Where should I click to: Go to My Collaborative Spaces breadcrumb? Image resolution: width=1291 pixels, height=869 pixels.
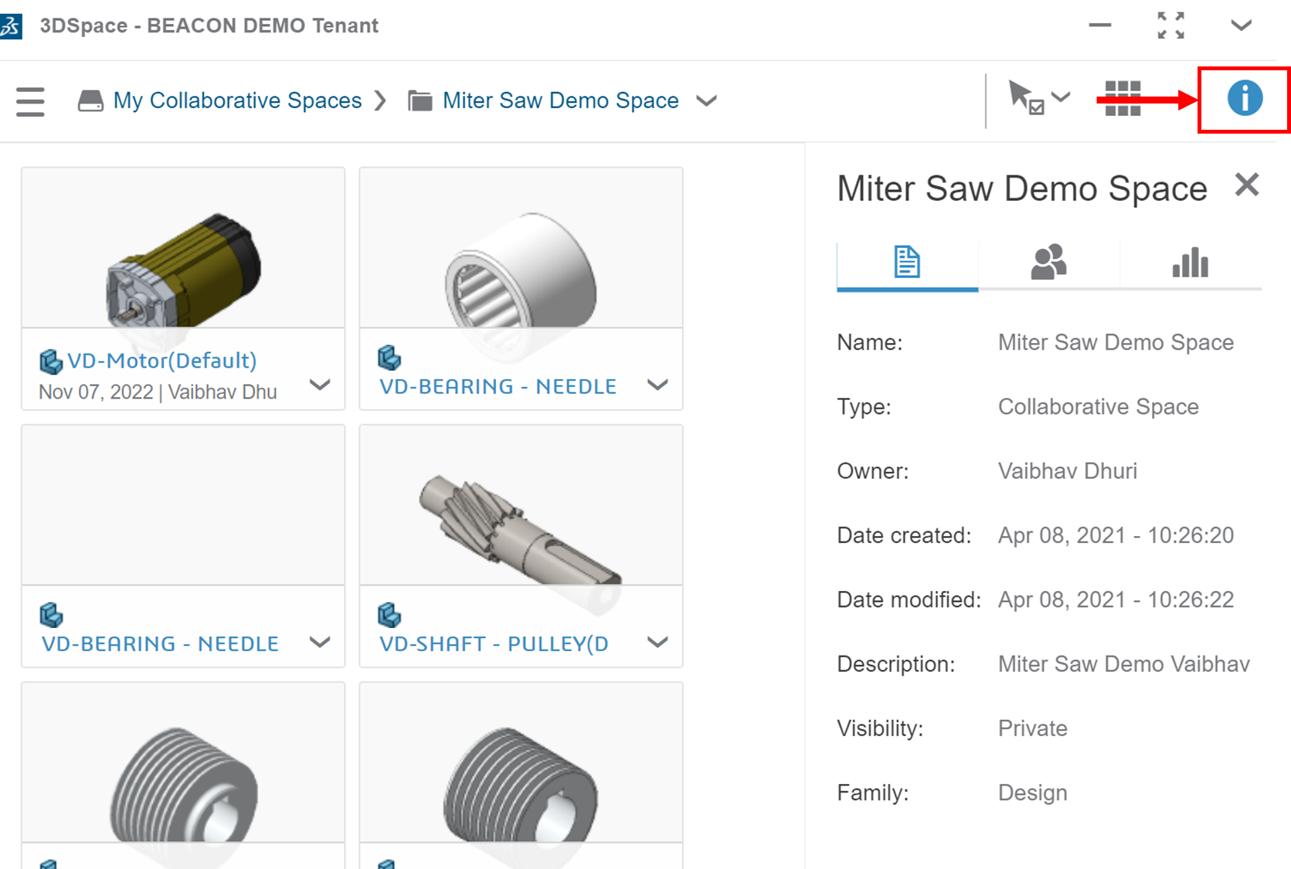[x=237, y=101]
